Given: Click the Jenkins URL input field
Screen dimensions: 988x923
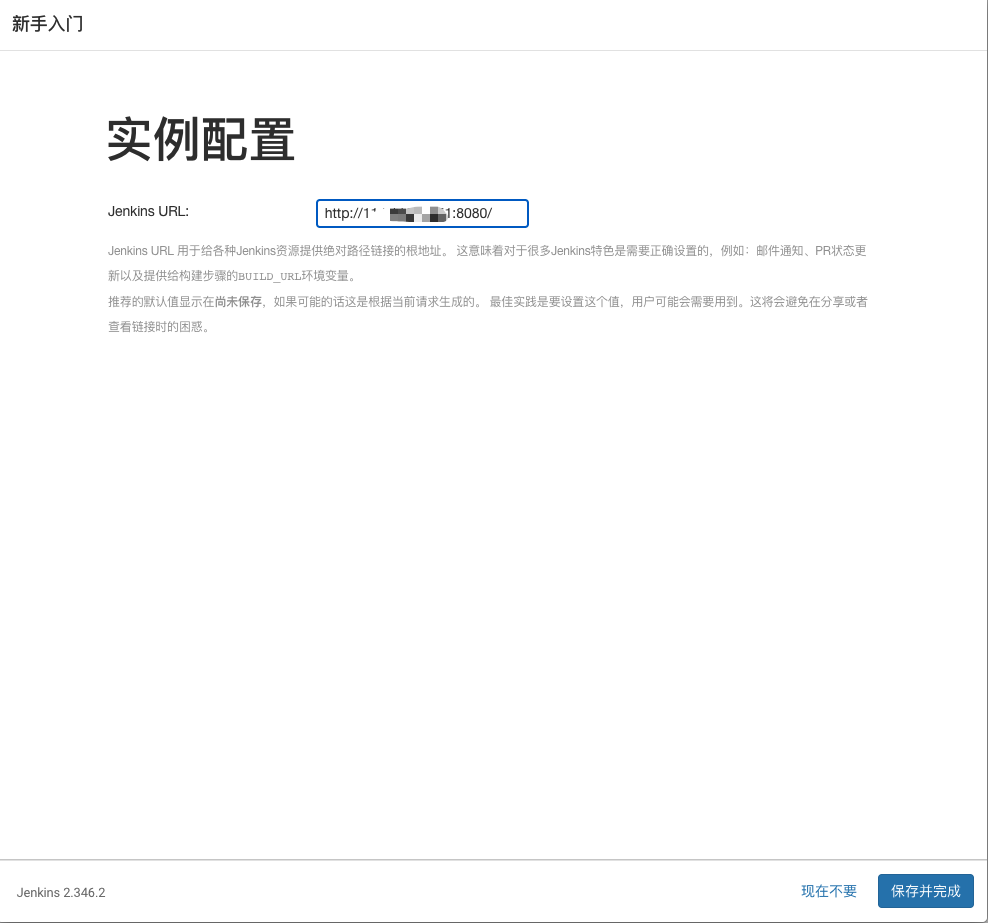Looking at the screenshot, I should click(x=422, y=214).
